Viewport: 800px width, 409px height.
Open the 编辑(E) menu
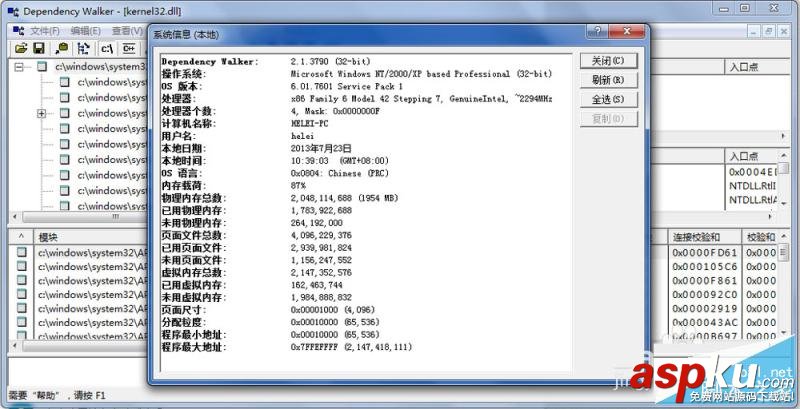[x=86, y=31]
